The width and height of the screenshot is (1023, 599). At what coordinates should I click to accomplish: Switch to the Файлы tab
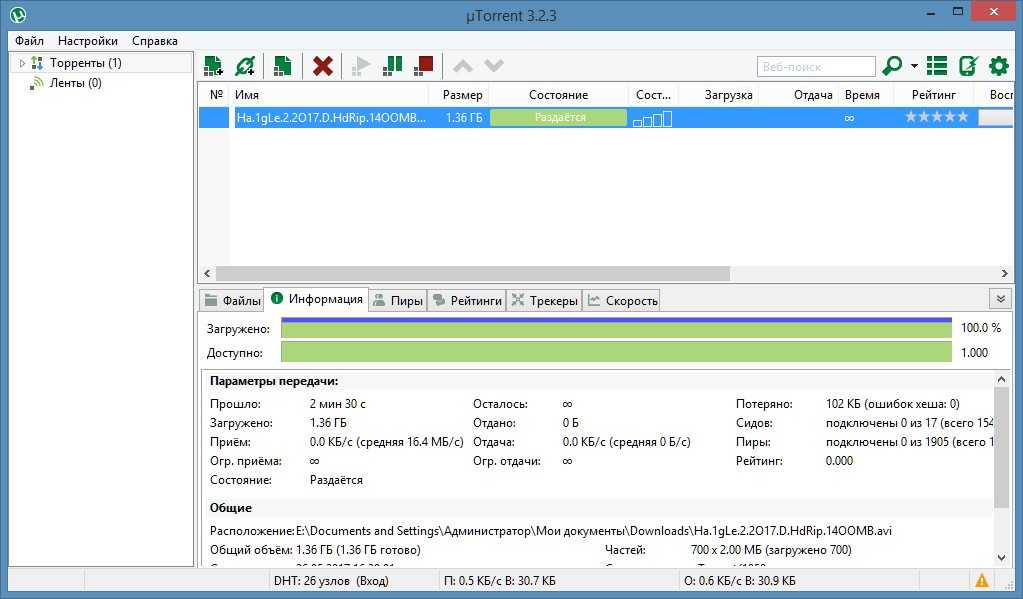pyautogui.click(x=232, y=300)
